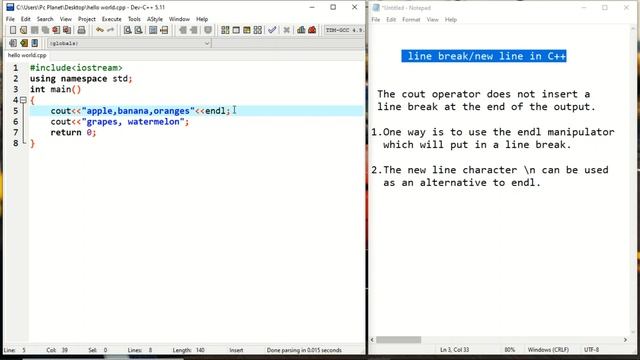Image resolution: width=640 pixels, height=360 pixels.
Task: Click the Go to function toolbar icon
Action: (153, 30)
